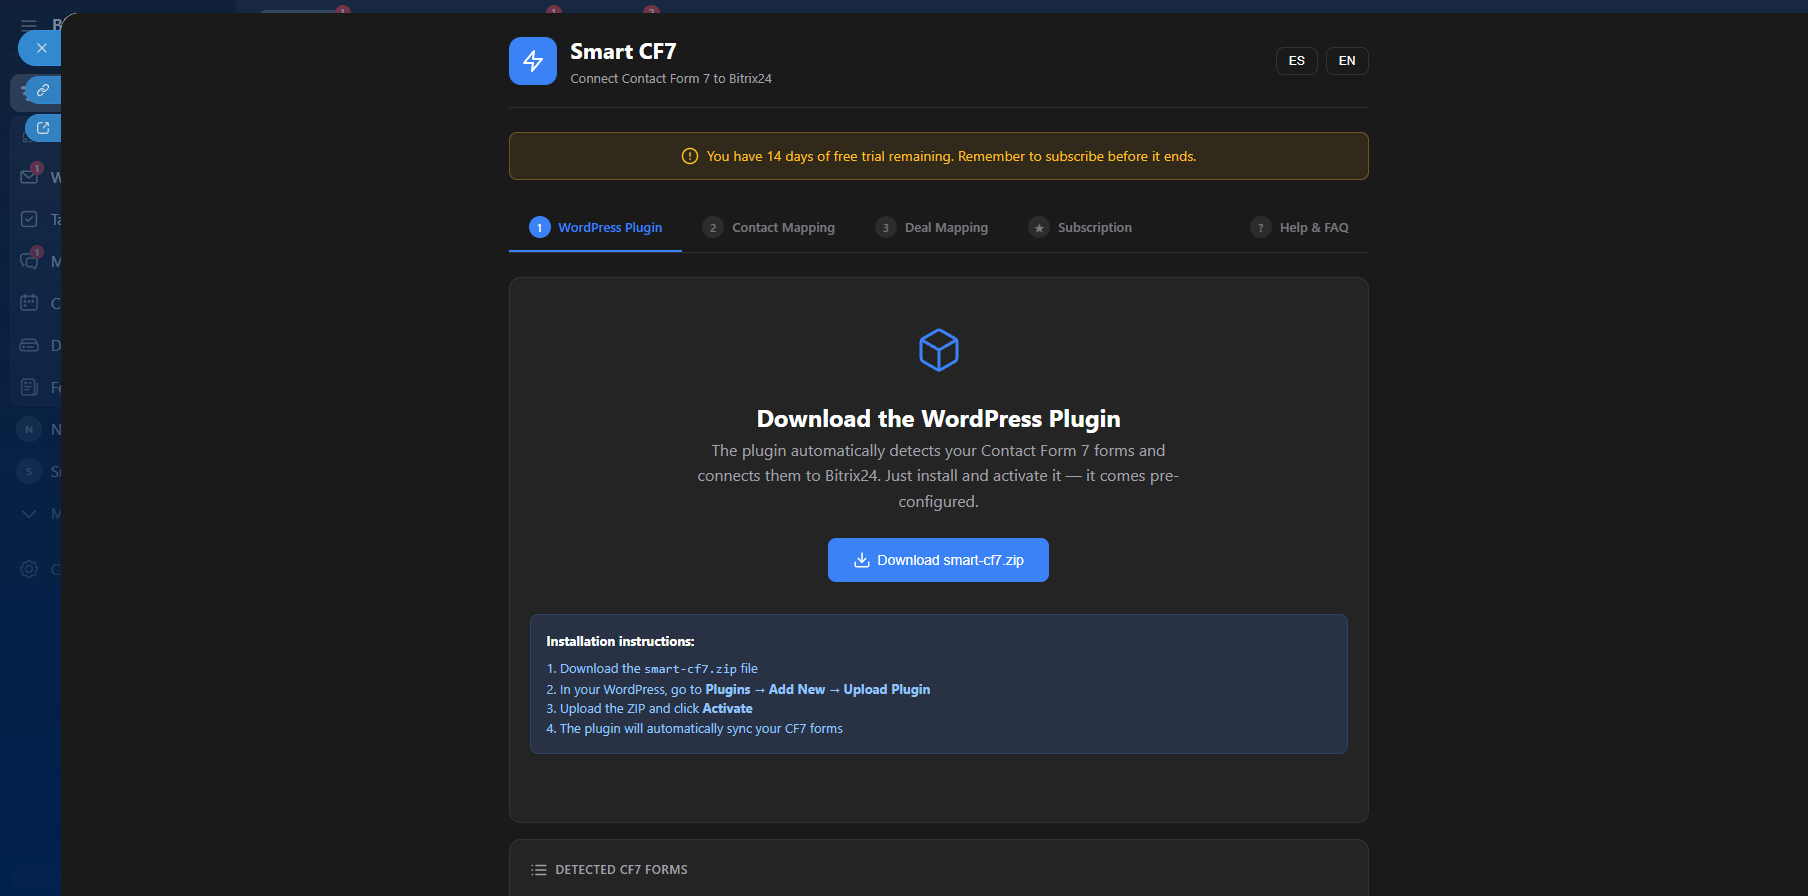Open the Drive icon in sidebar
Screen dimensions: 1808x896
click(x=29, y=345)
